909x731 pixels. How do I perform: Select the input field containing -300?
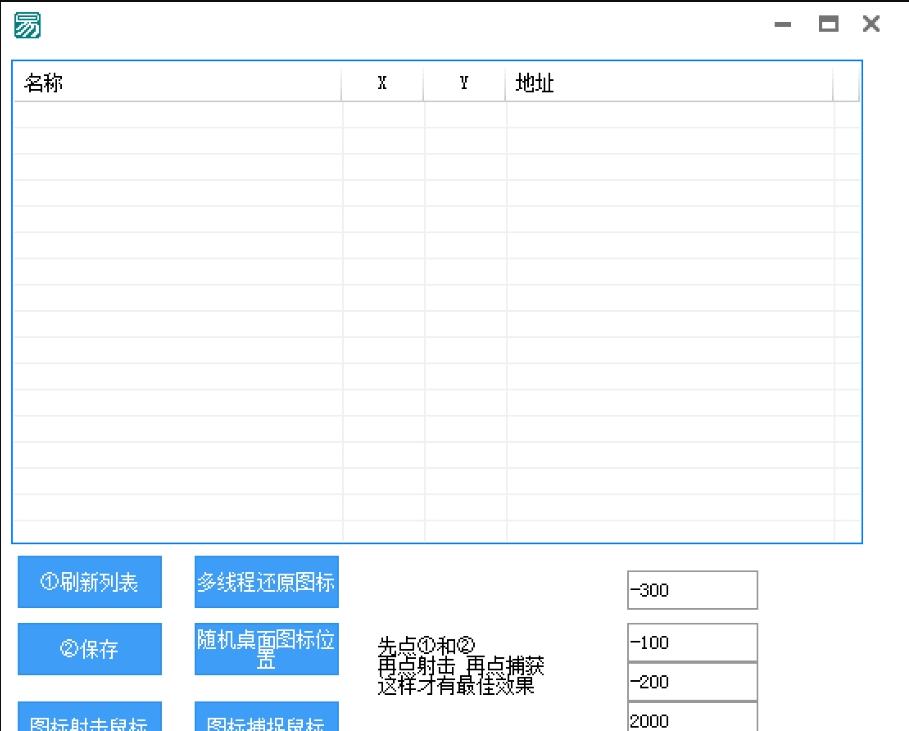pos(691,590)
